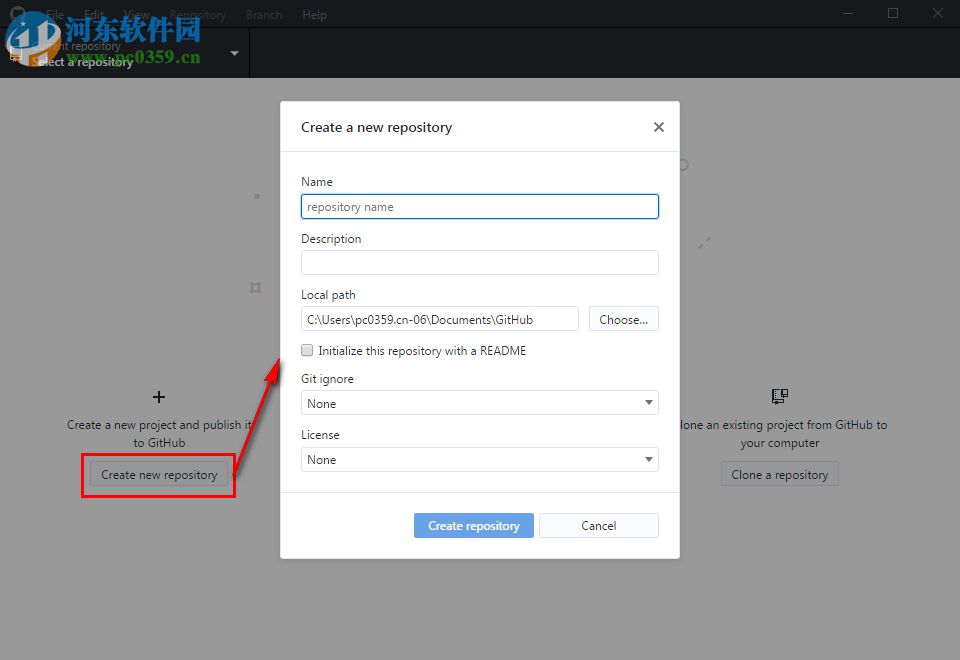Click the "Clone a repository" button

point(779,474)
